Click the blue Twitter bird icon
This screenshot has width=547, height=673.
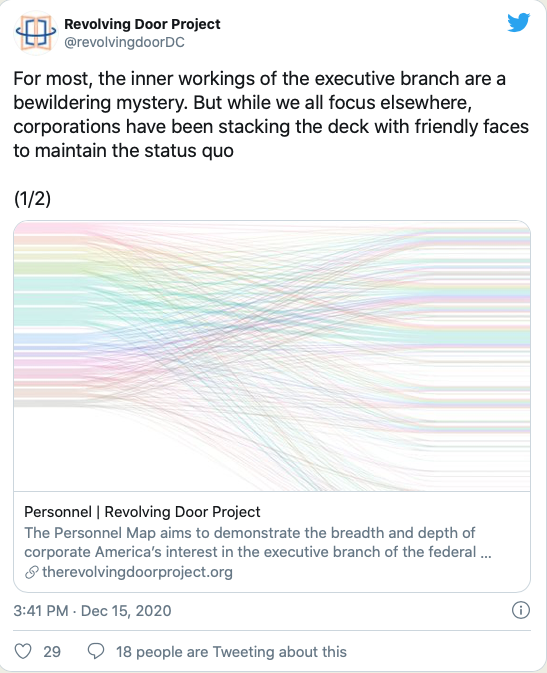click(519, 23)
